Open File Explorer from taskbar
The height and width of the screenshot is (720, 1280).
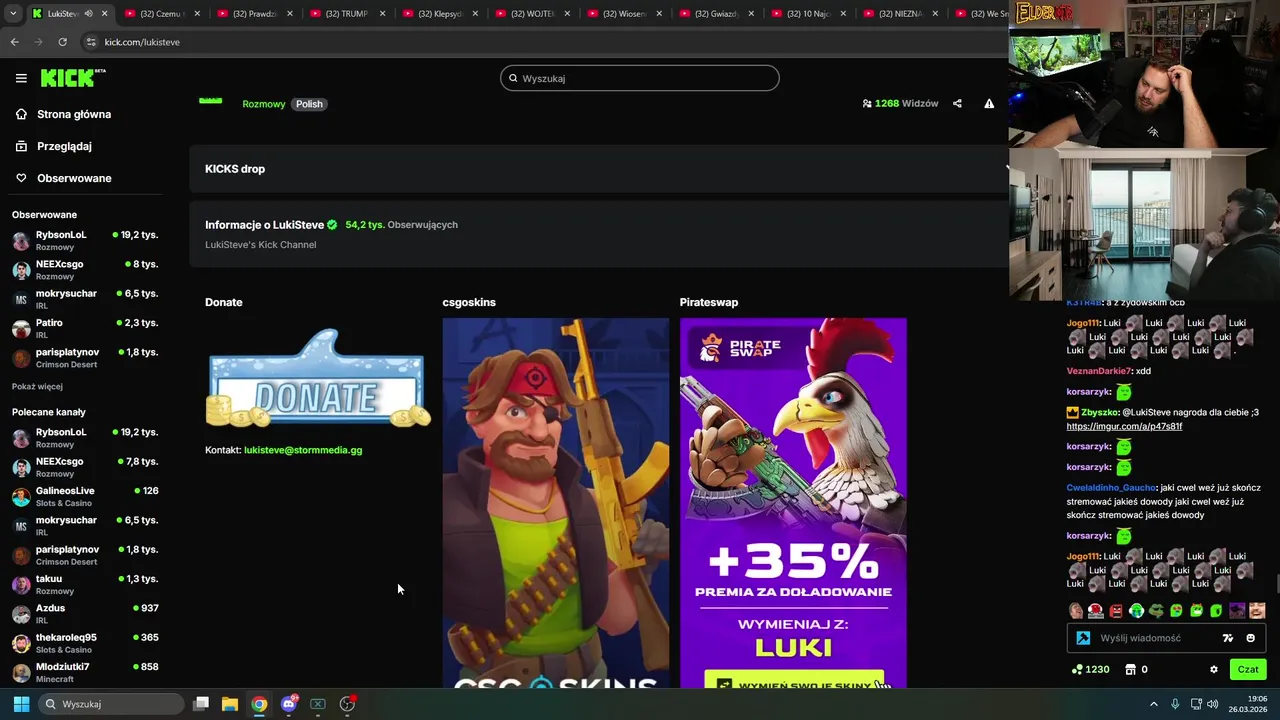tap(229, 704)
